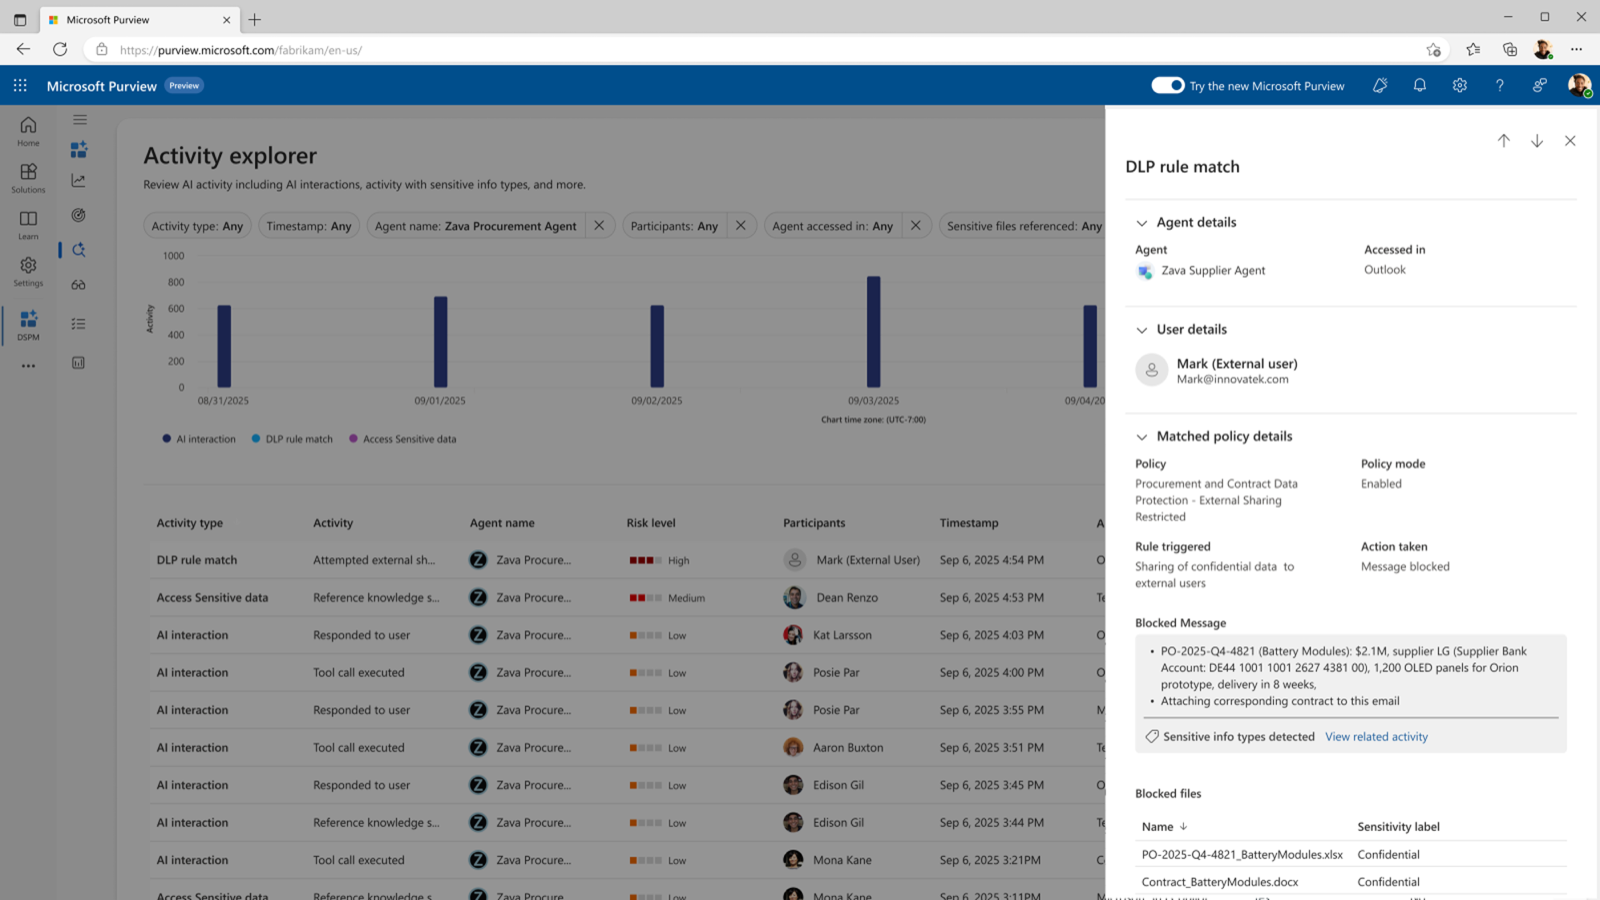Click the View related activity link
The image size is (1600, 900).
click(x=1376, y=737)
